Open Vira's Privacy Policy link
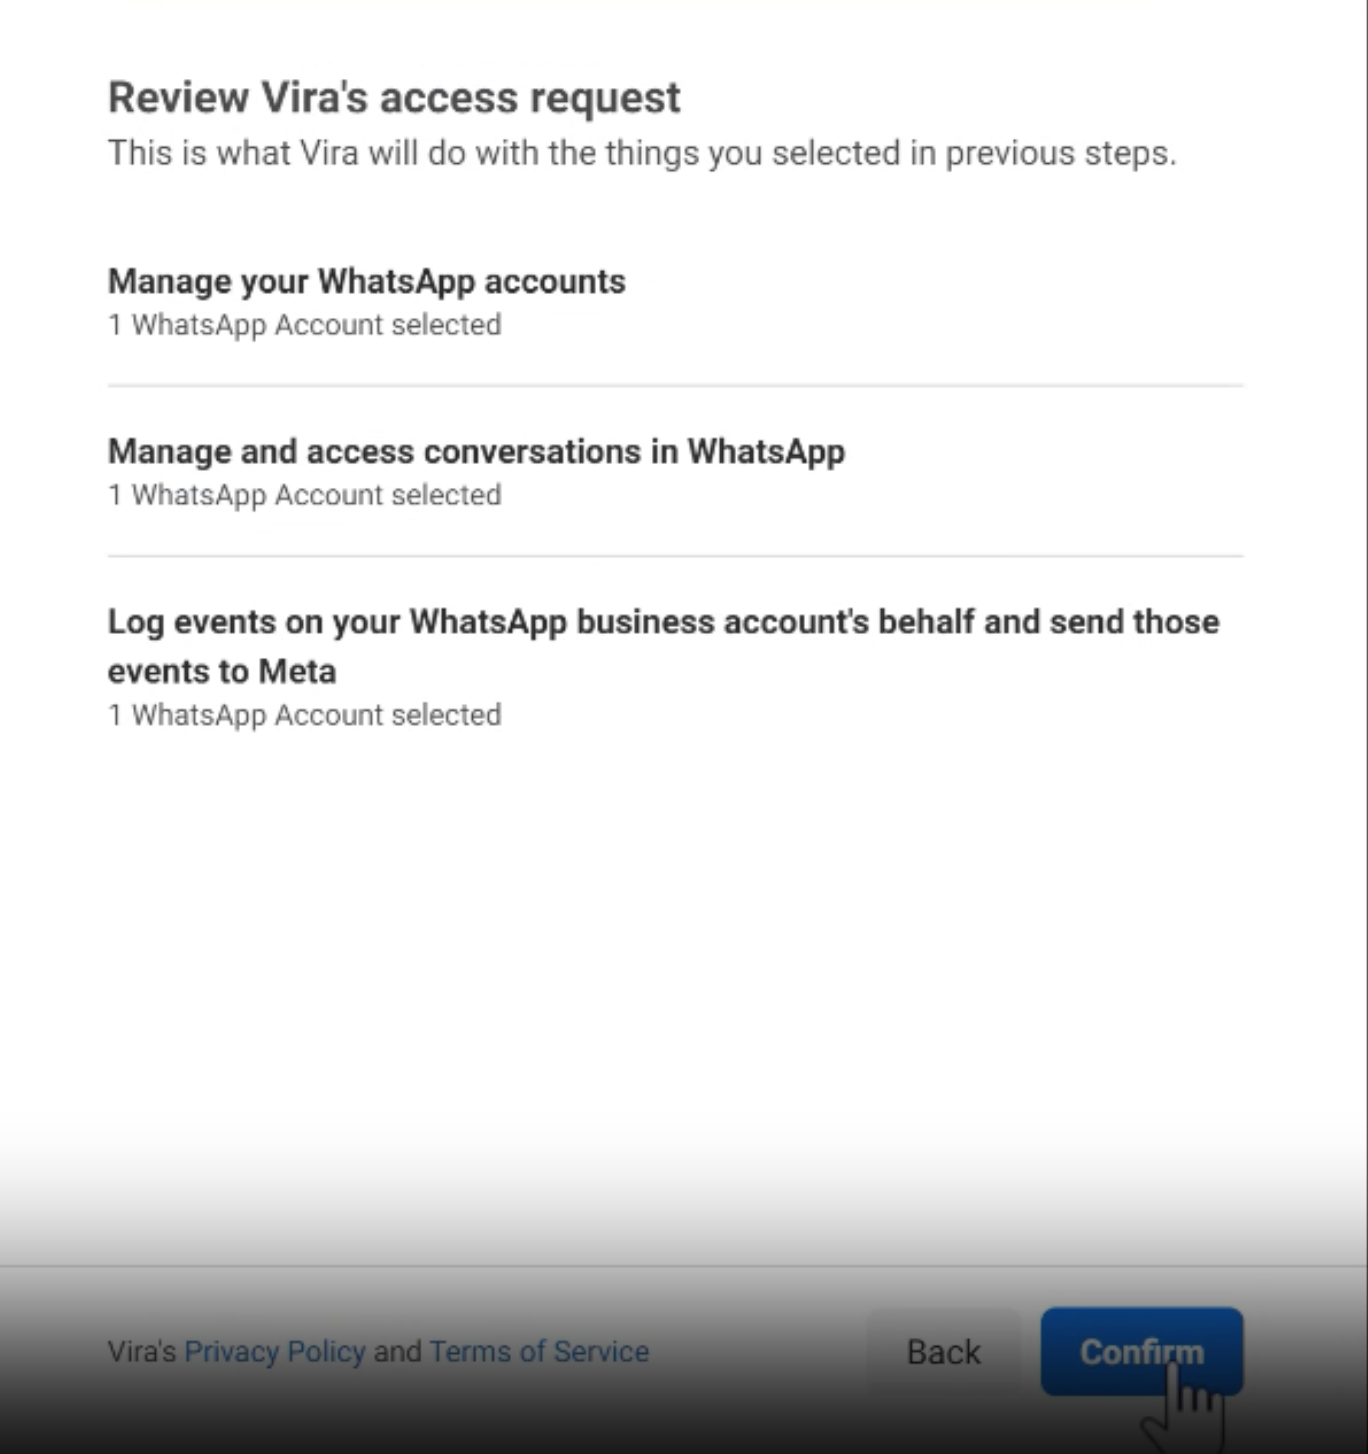The image size is (1368, 1454). click(x=275, y=1351)
